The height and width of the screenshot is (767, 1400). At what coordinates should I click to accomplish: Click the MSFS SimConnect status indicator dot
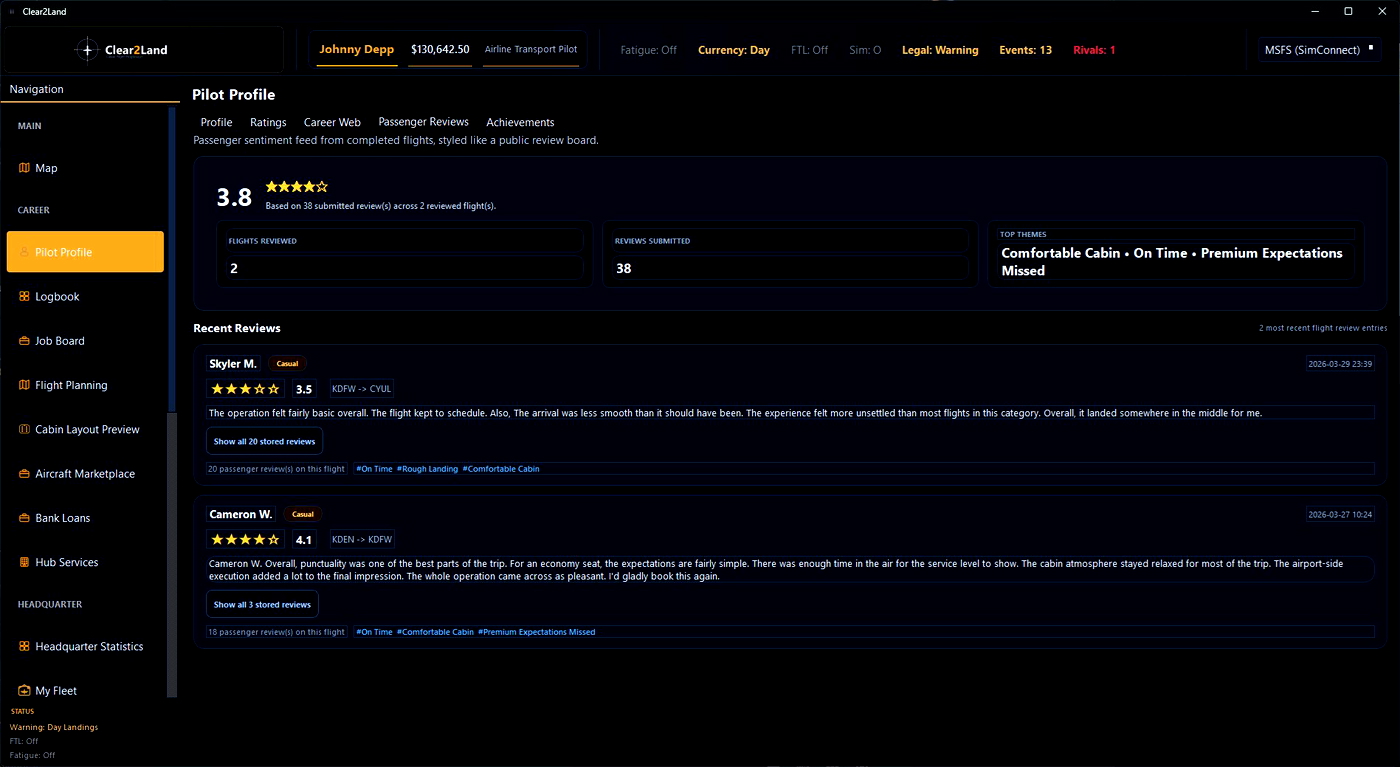pyautogui.click(x=1370, y=46)
